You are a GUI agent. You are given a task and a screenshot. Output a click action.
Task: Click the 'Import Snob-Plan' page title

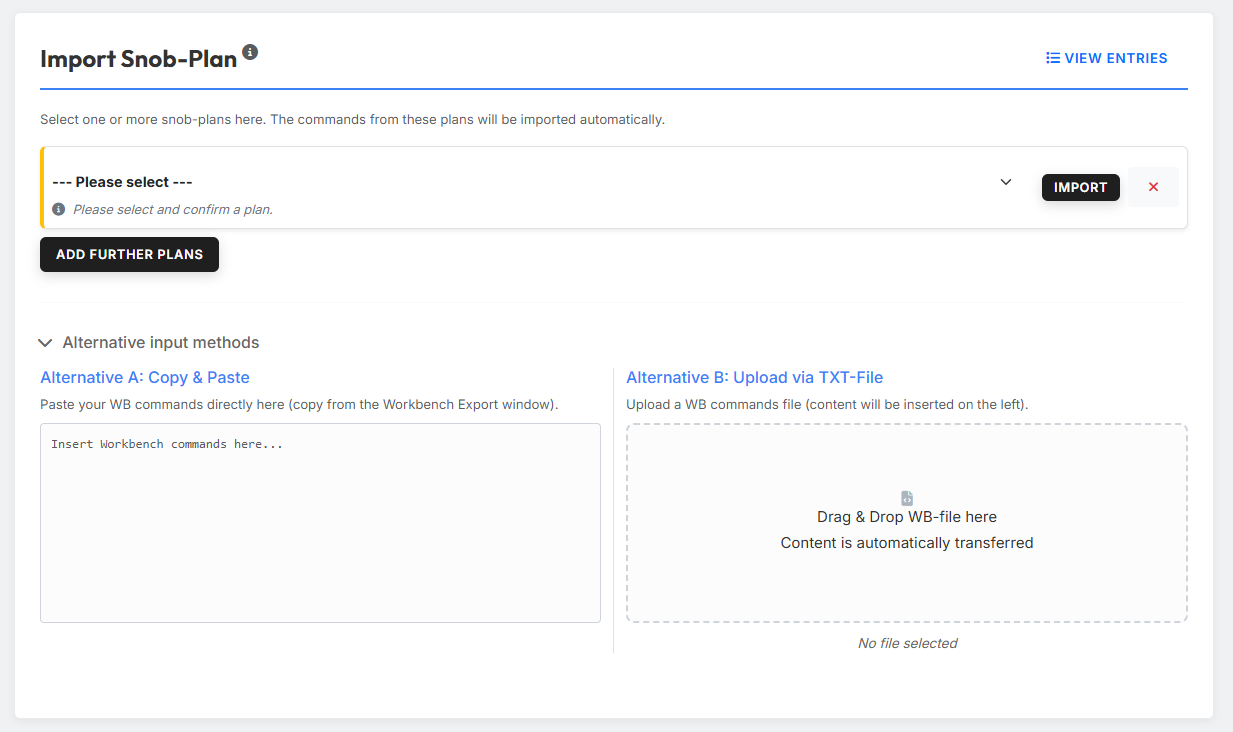pyautogui.click(x=138, y=59)
